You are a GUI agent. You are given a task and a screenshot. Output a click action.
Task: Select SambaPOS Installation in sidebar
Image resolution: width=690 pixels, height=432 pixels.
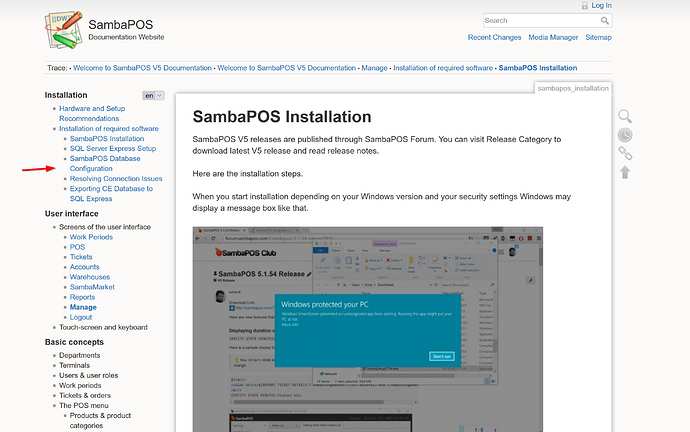point(107,139)
